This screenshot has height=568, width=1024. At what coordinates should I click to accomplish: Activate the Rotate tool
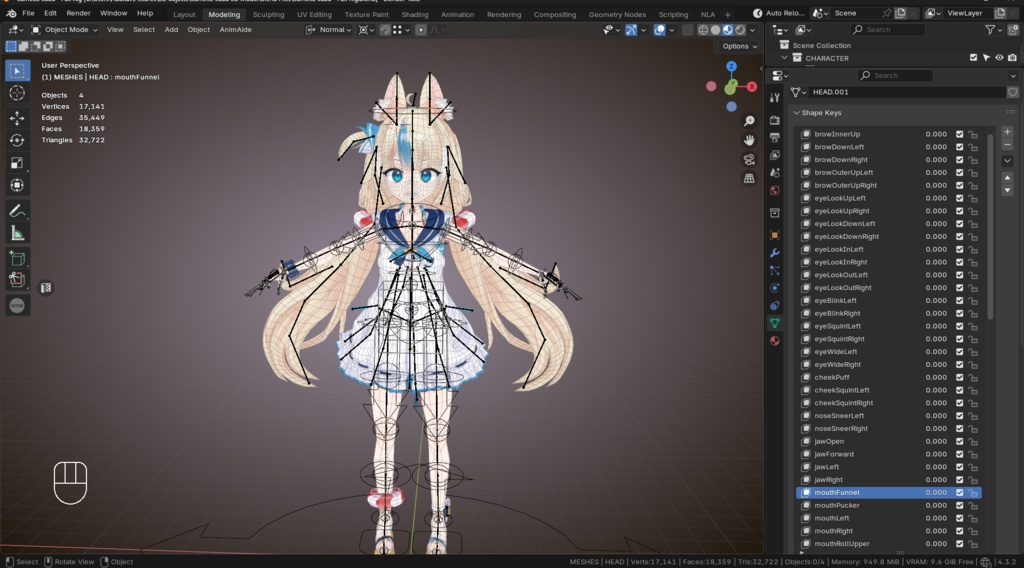point(17,140)
